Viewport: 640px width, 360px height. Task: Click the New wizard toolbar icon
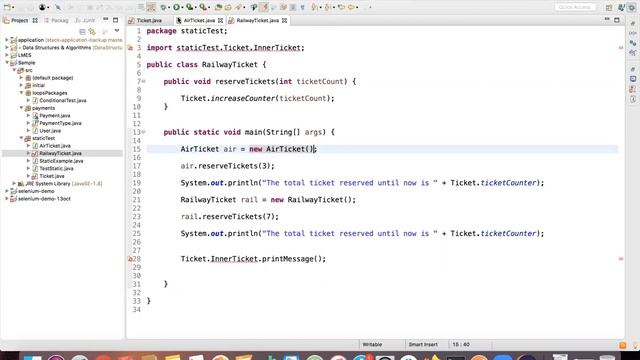(x=7, y=7)
